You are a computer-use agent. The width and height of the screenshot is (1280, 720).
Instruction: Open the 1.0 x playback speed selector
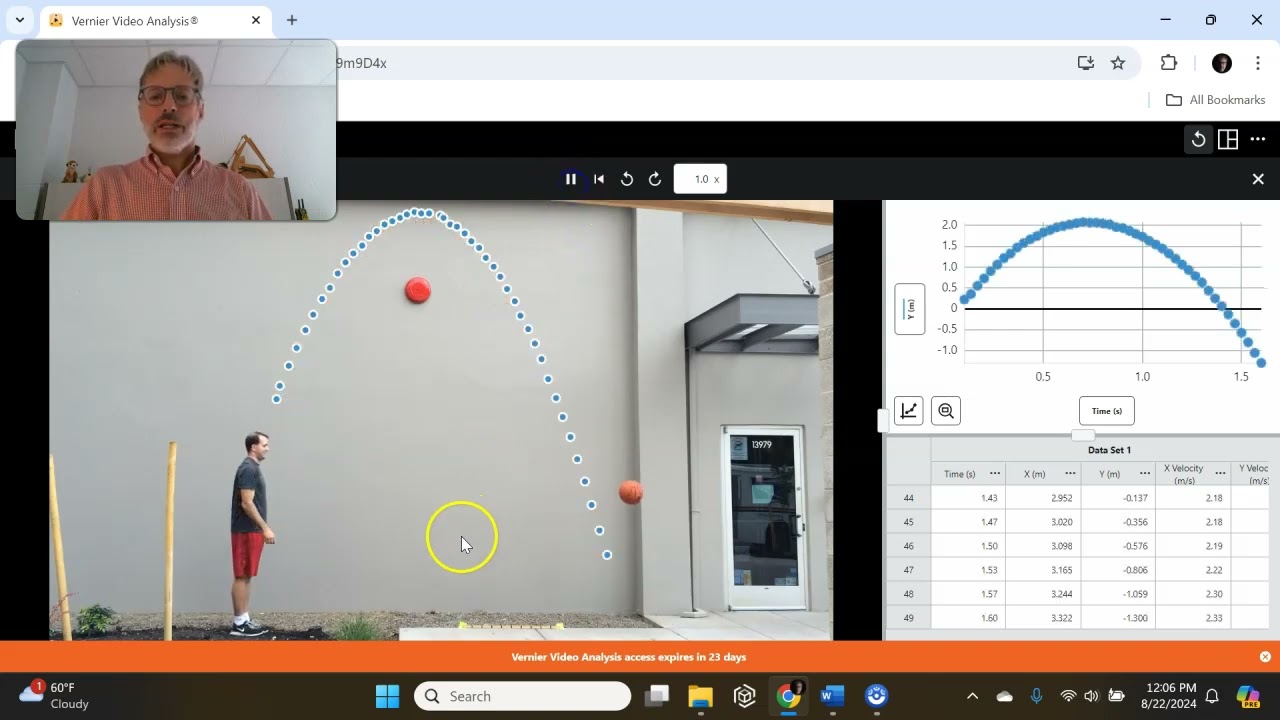(x=700, y=179)
